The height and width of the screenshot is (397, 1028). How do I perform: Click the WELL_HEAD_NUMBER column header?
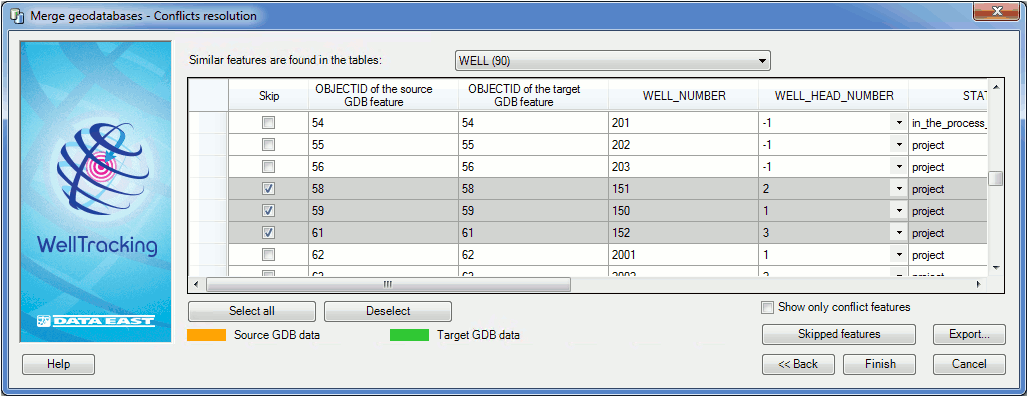click(833, 96)
